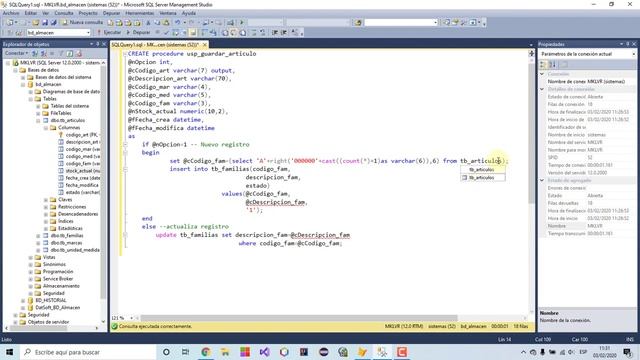Click the Paste icon in toolbar
Screen dimensions: 640x360
click(x=166, y=22)
